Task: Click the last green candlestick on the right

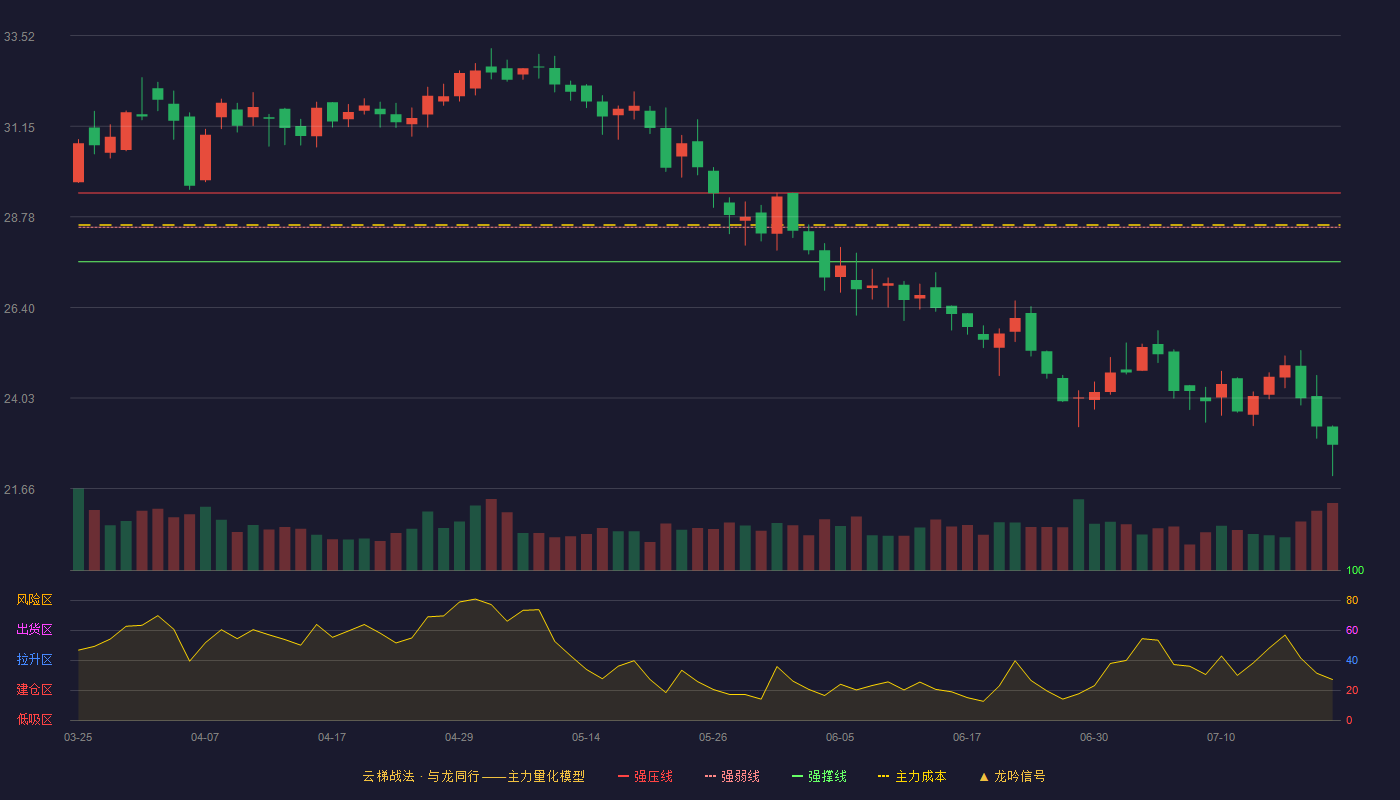Action: pyautogui.click(x=1332, y=436)
